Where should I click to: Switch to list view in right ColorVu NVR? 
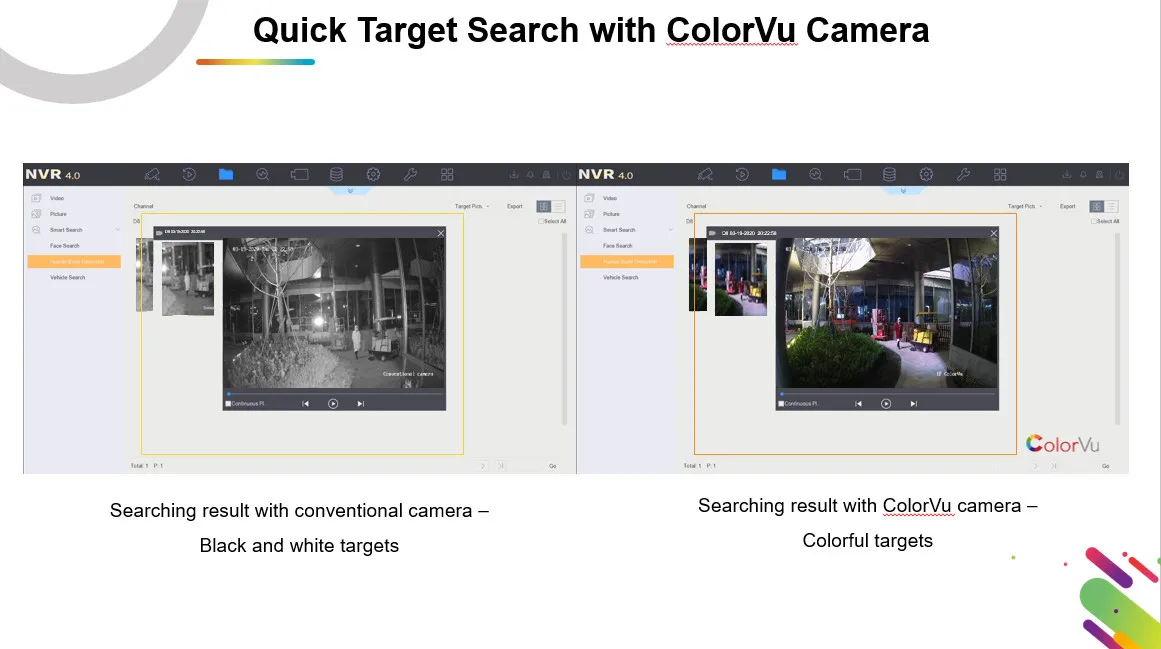pyautogui.click(x=1111, y=206)
